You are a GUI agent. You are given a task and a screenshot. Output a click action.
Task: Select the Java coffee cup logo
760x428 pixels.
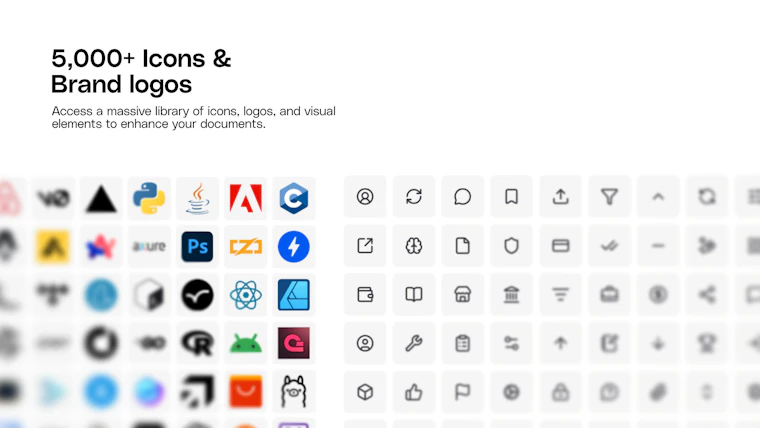click(x=198, y=198)
